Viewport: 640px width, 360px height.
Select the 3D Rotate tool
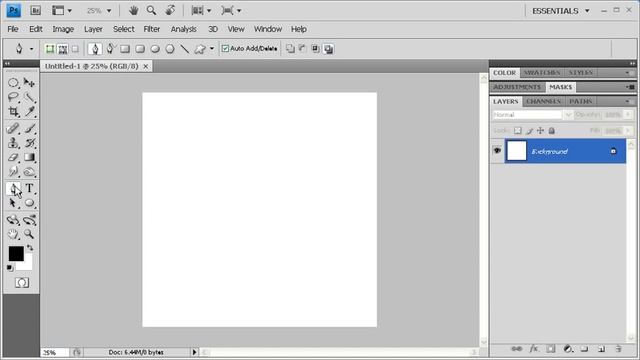tap(13, 220)
